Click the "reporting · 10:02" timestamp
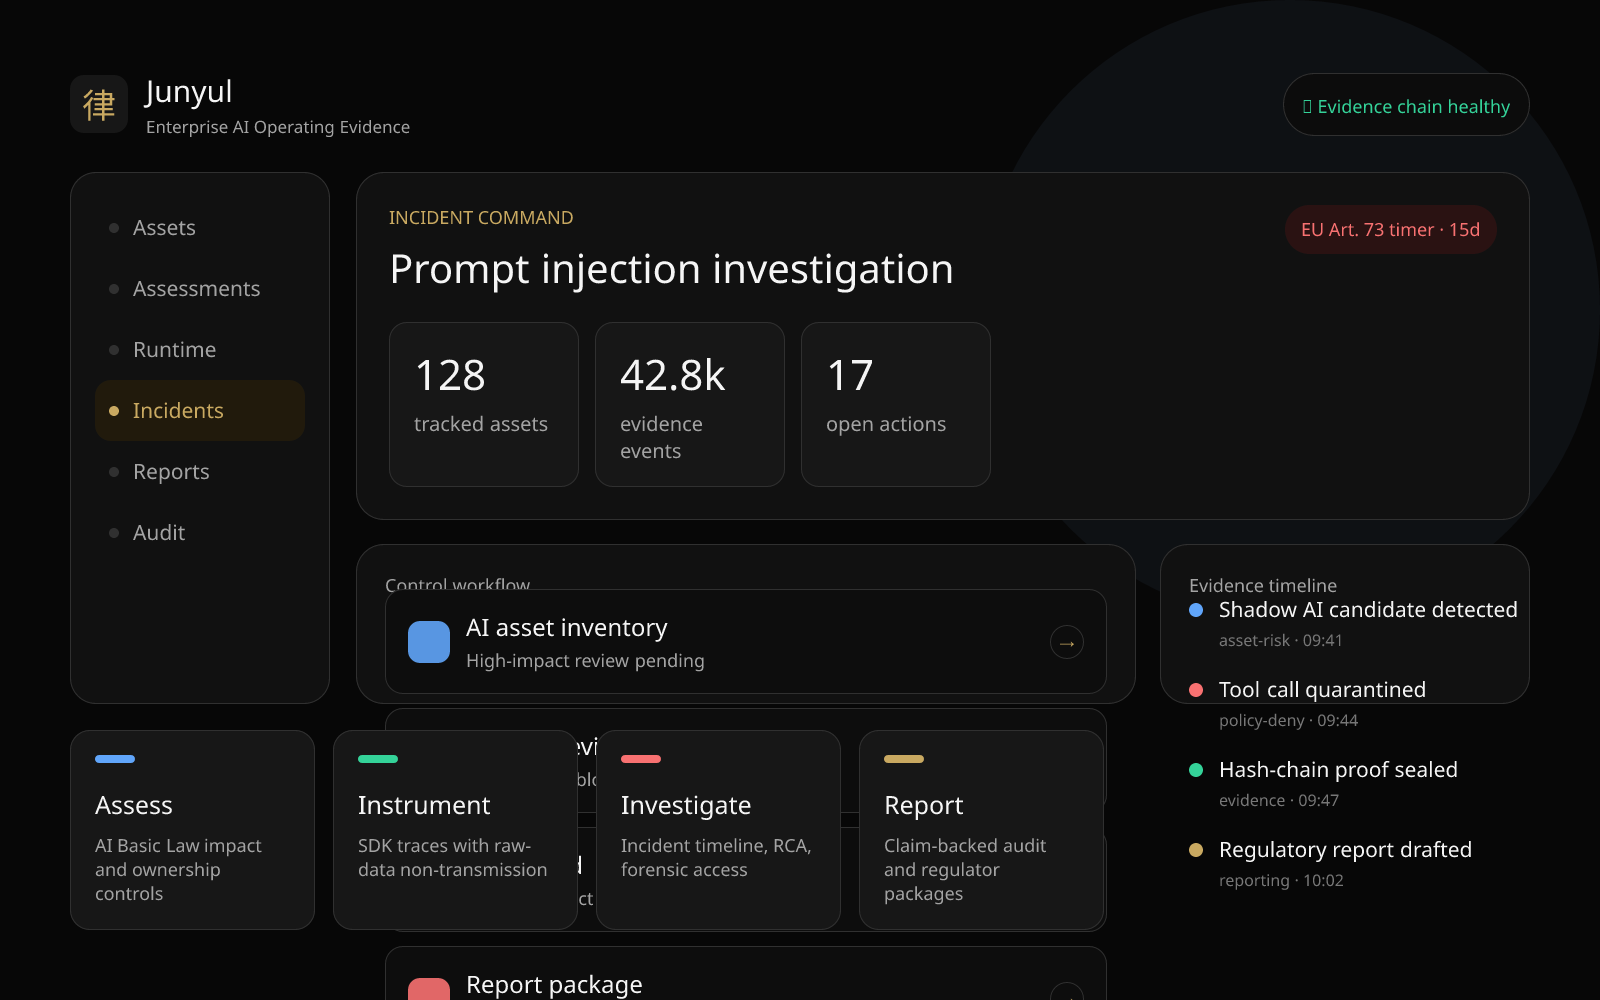1600x1000 pixels. pyautogui.click(x=1281, y=880)
